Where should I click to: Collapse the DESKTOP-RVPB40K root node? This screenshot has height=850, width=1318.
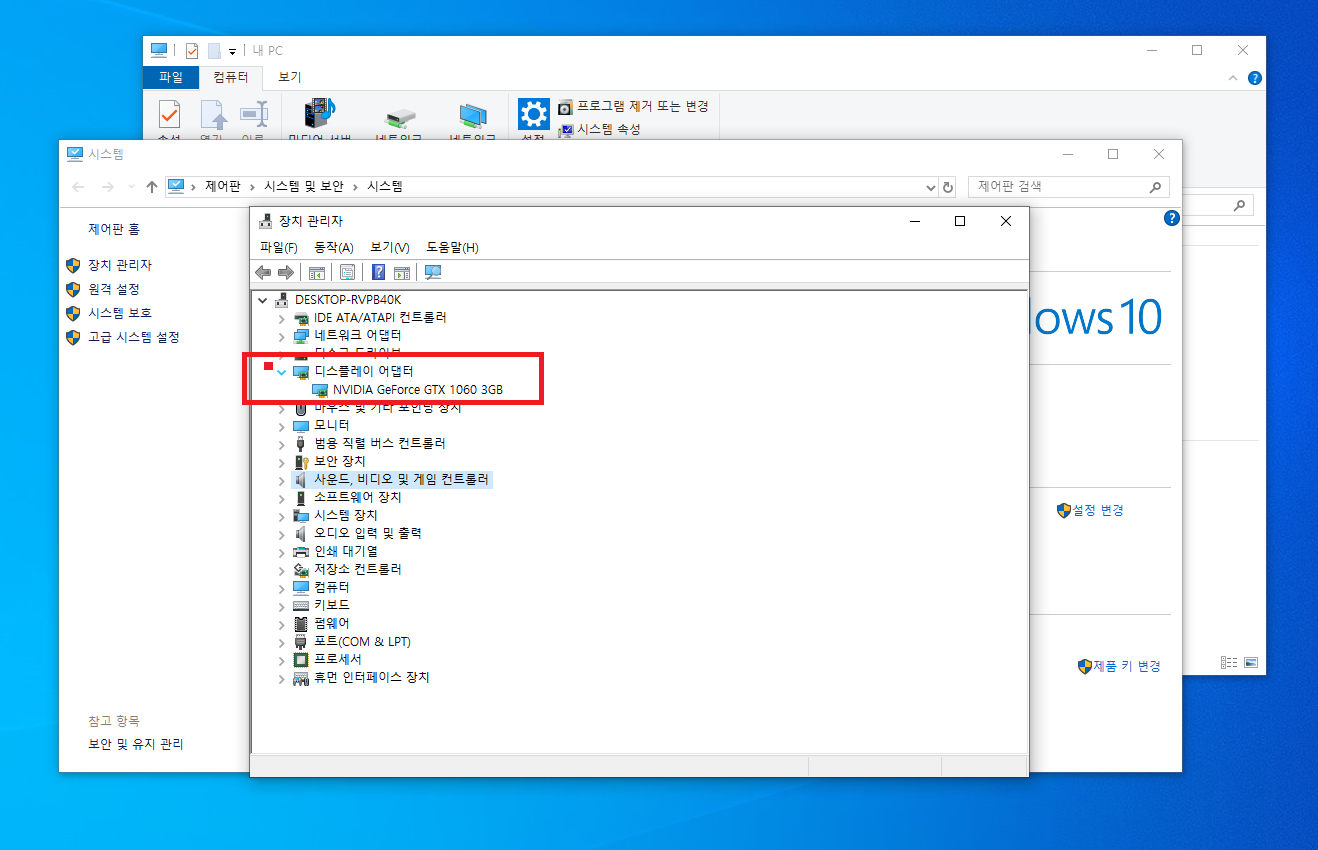pos(263,299)
